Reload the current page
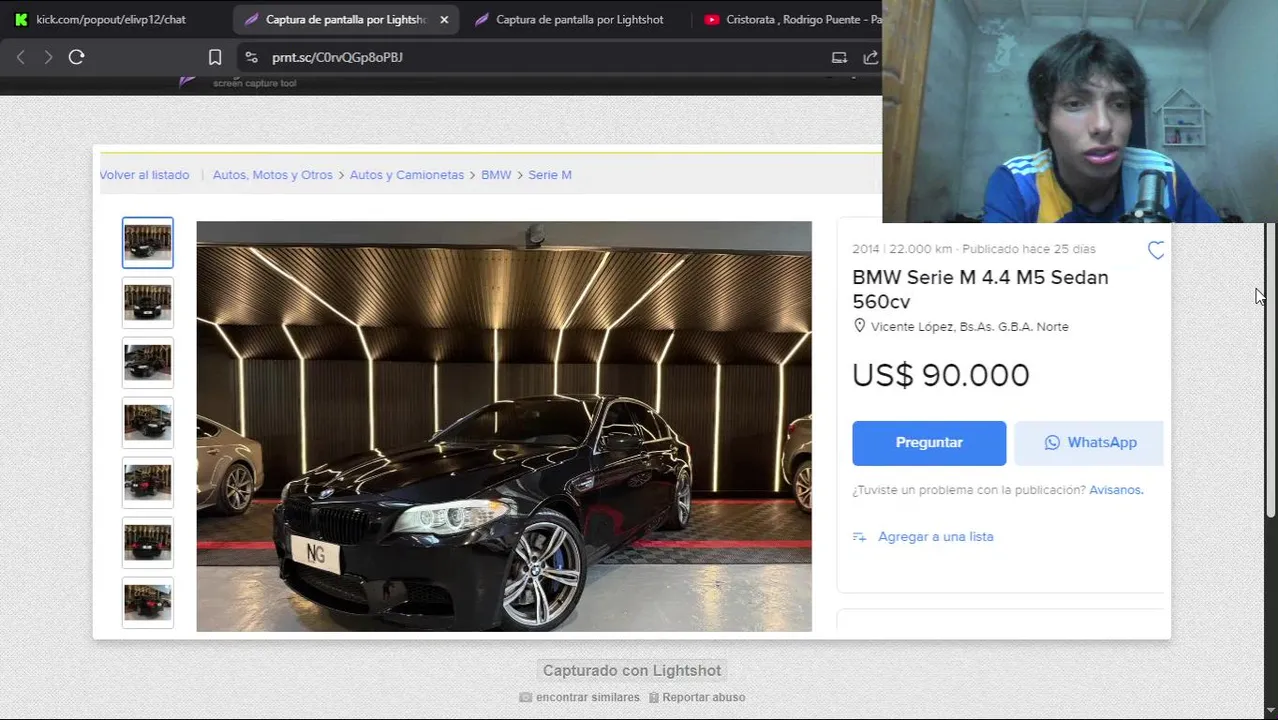 pos(76,57)
